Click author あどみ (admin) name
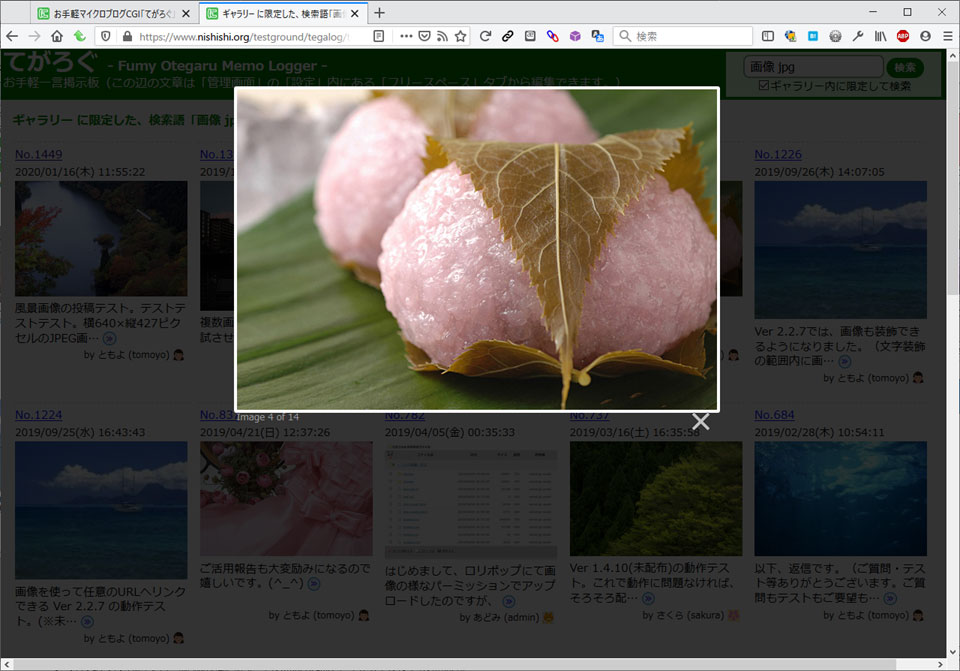 [506, 617]
